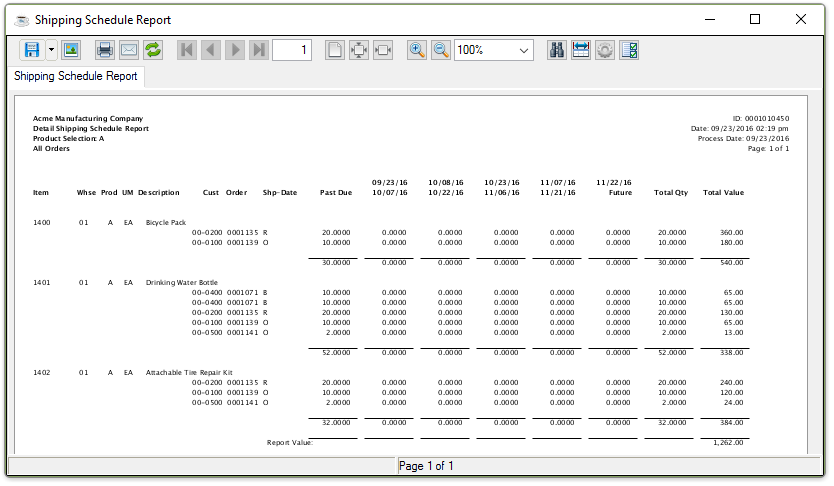Go to the first page
Screen dimensions: 834x486
pyautogui.click(x=187, y=50)
